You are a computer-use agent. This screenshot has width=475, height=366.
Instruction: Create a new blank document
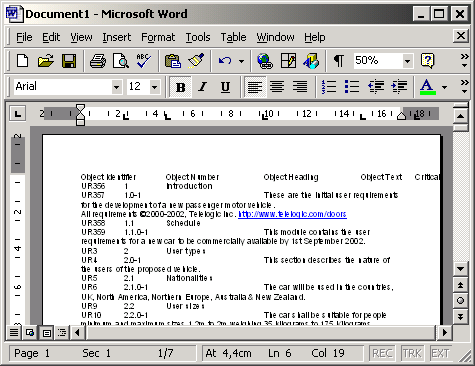(23, 61)
